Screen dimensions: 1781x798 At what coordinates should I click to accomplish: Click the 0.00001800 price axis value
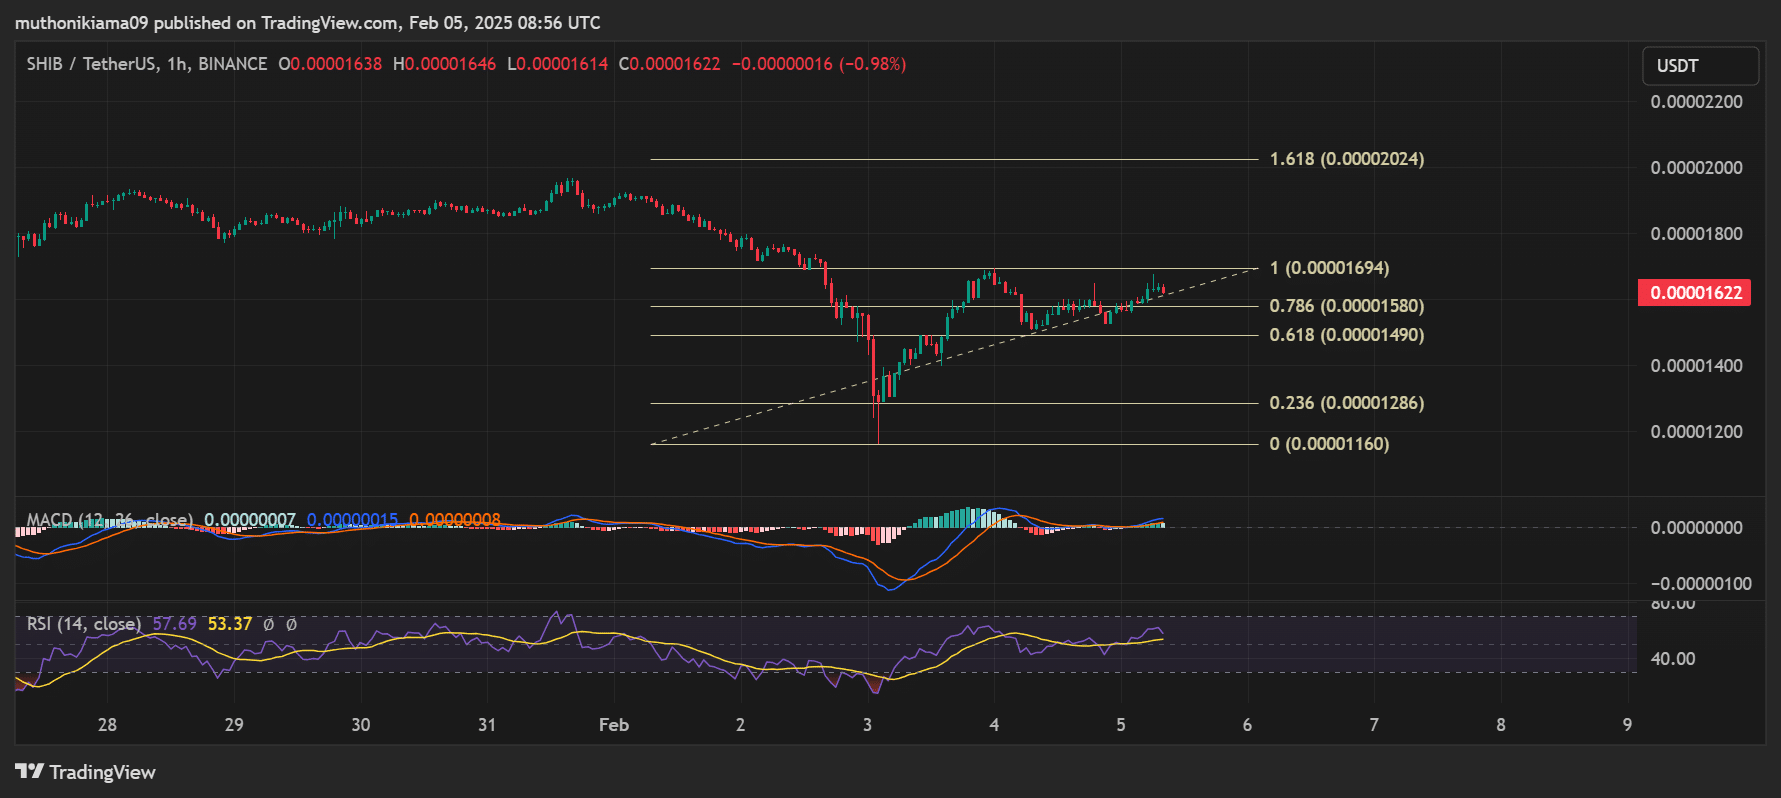[x=1697, y=234]
